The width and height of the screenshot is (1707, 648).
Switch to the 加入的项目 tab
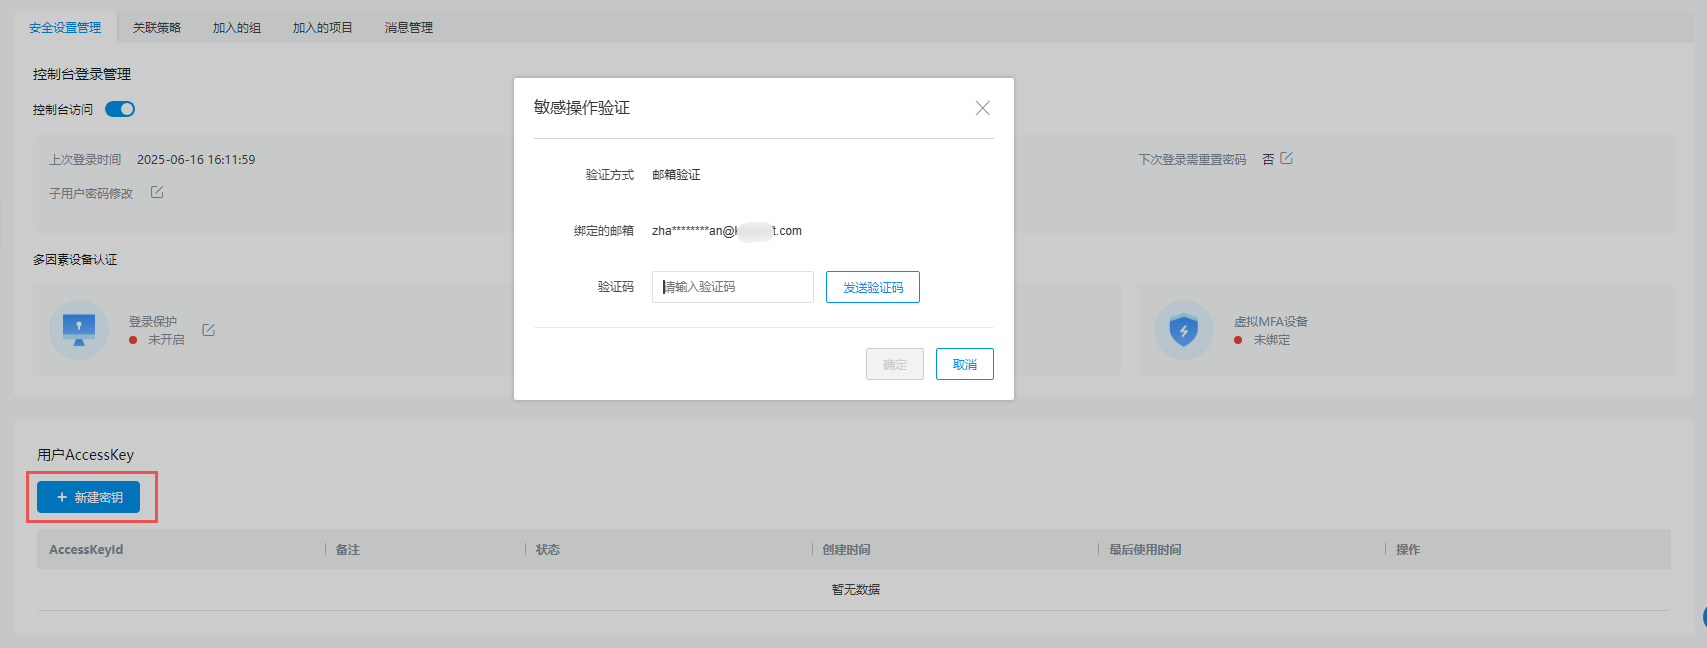[x=322, y=28]
